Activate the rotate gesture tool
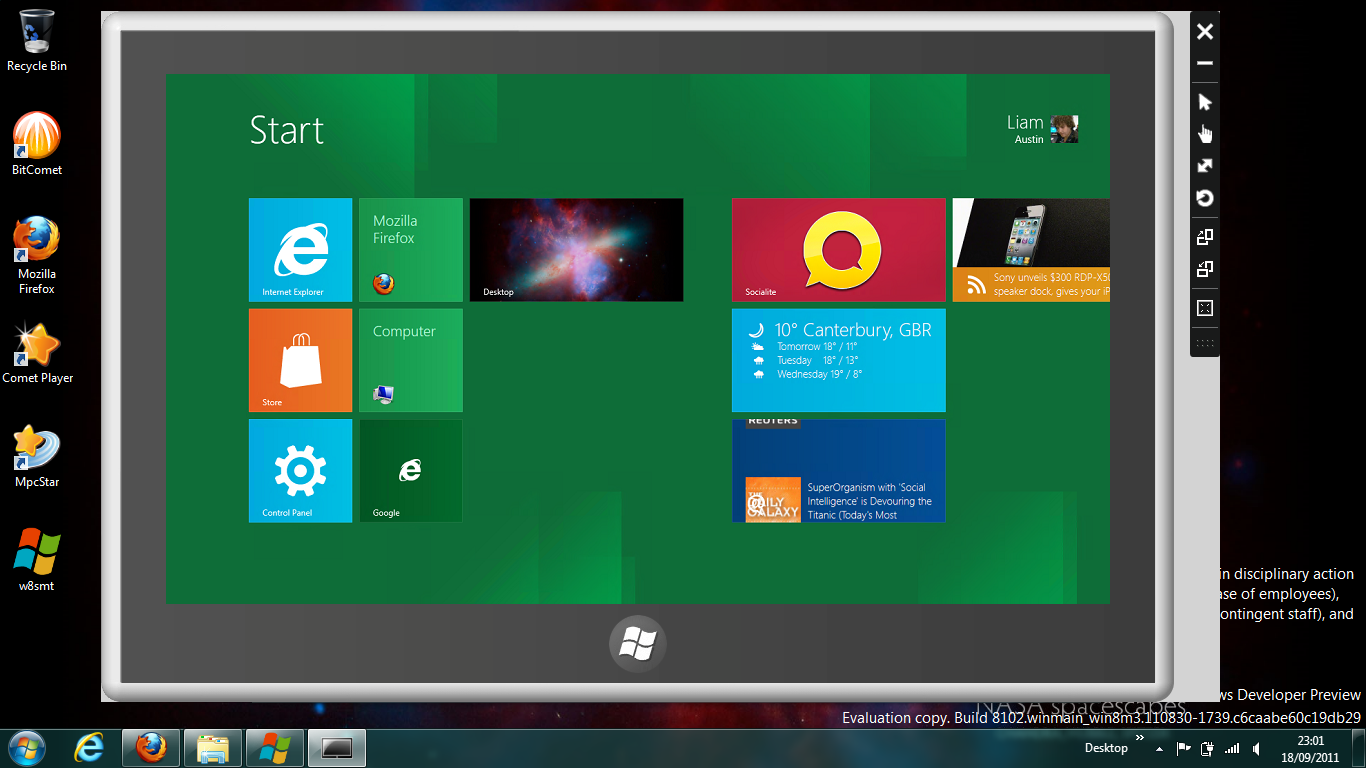The image size is (1366, 768). pos(1204,199)
